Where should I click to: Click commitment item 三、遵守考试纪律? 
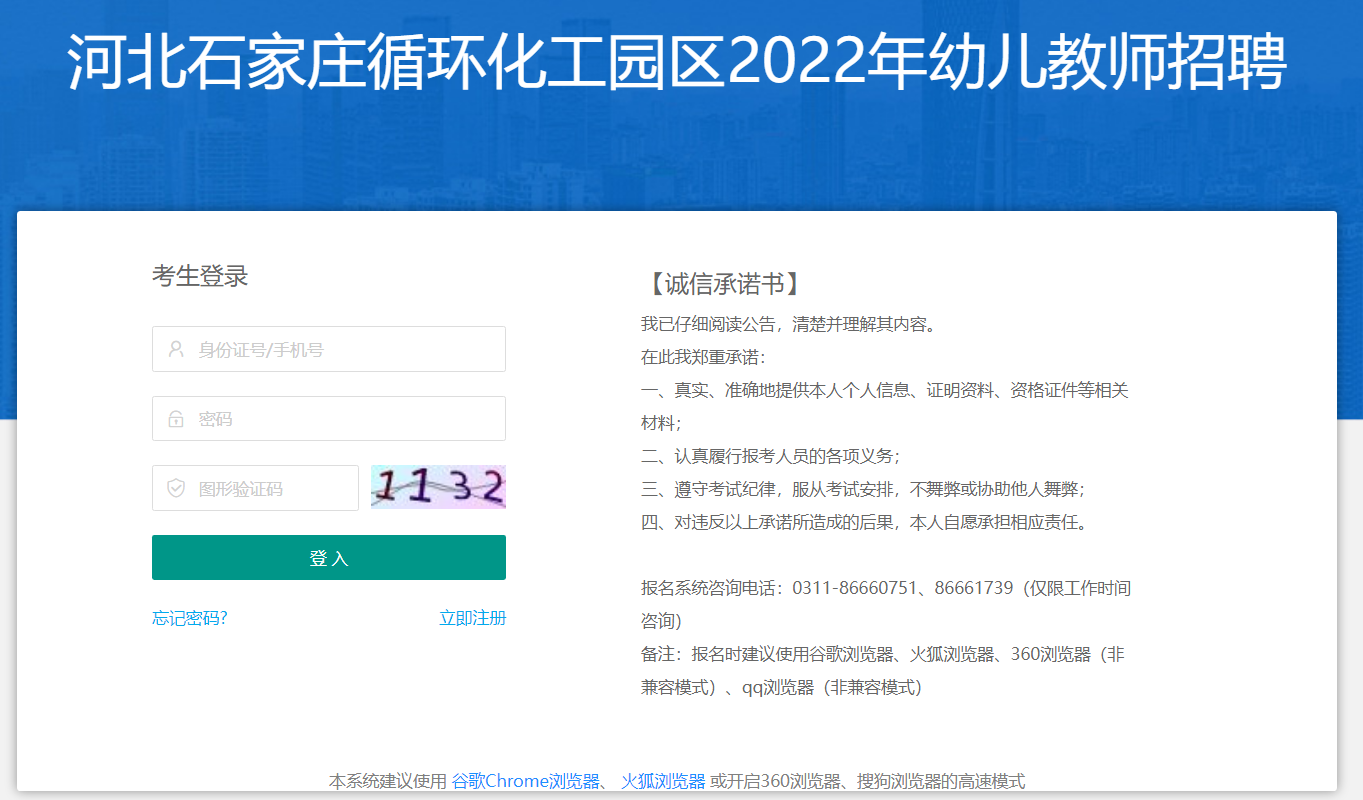863,489
